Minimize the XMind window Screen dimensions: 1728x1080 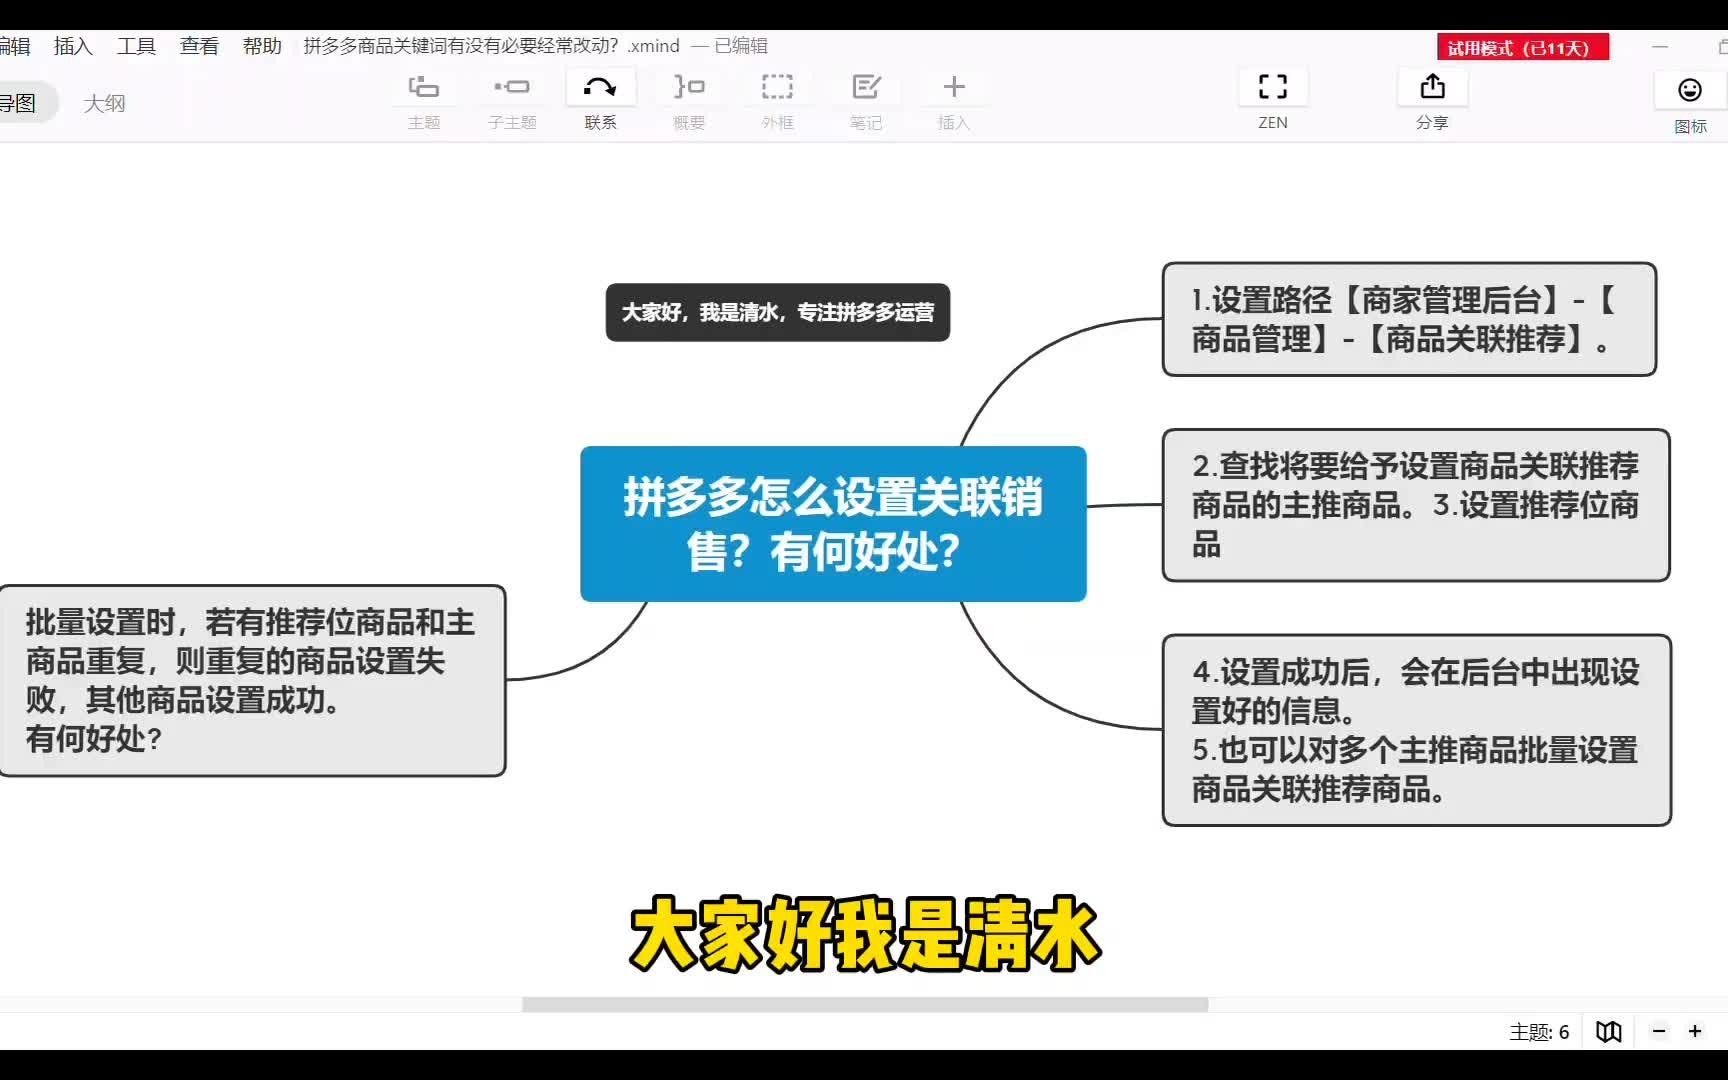pyautogui.click(x=1660, y=47)
